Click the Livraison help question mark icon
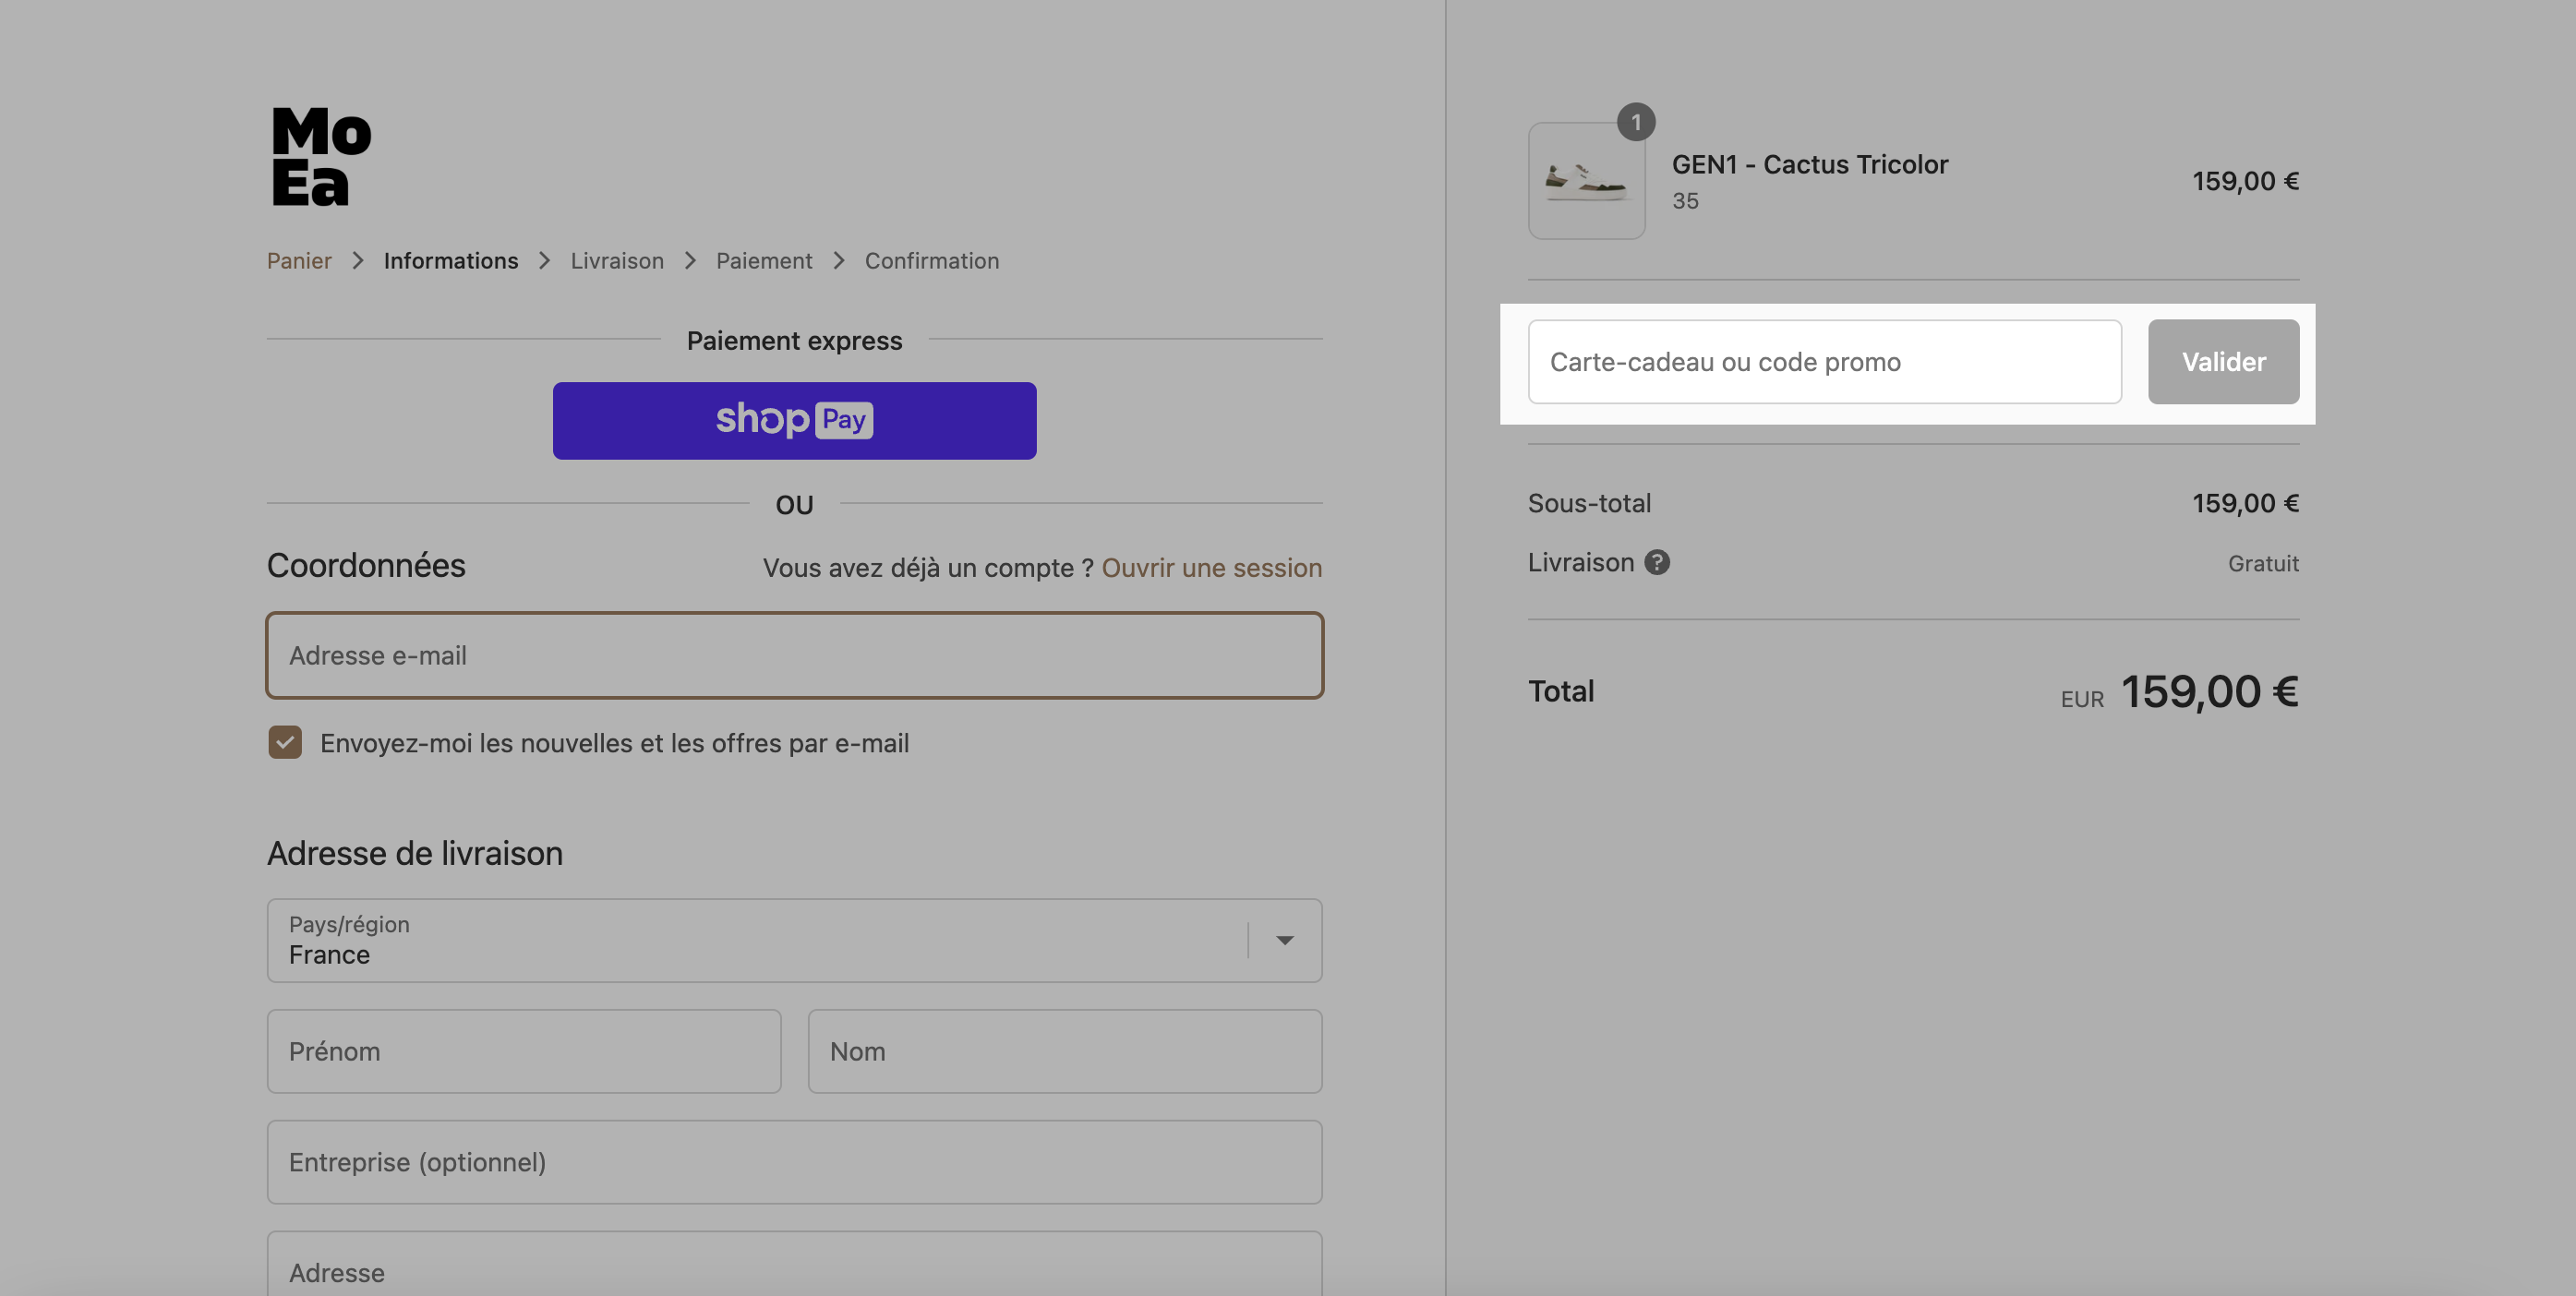 click(1657, 563)
